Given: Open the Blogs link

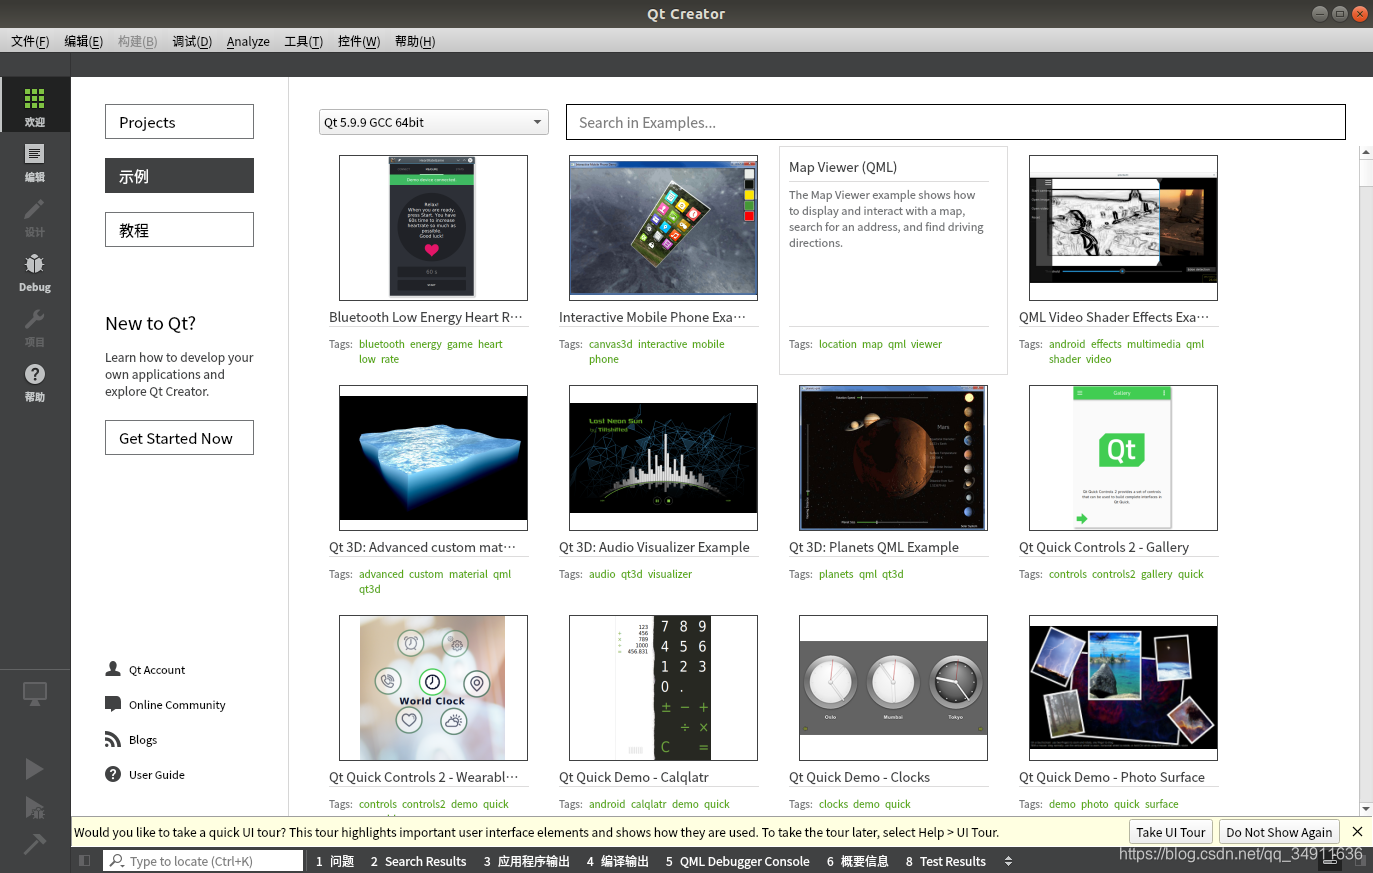Looking at the screenshot, I should coord(131,740).
